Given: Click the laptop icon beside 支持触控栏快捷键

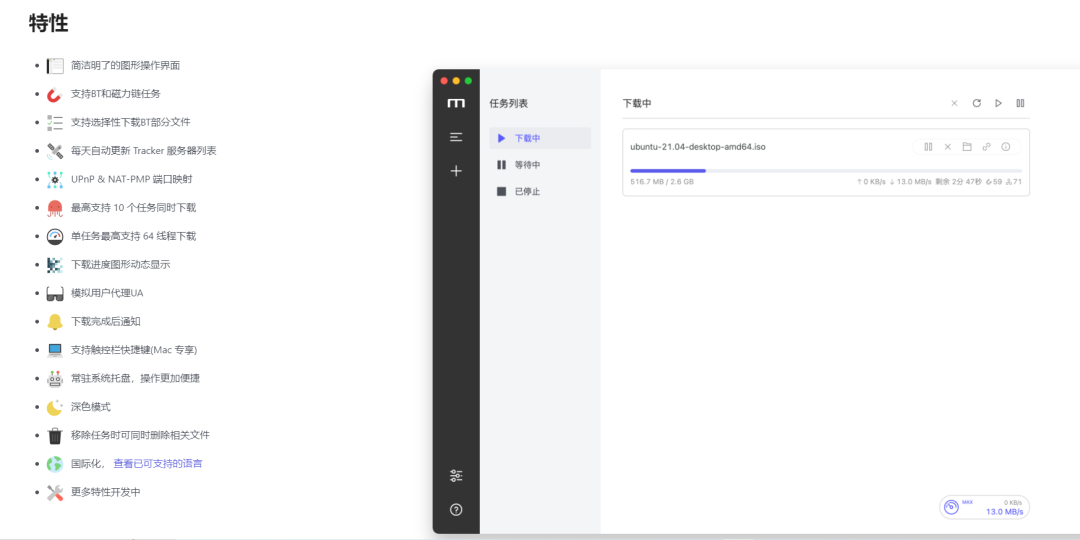Looking at the screenshot, I should click(55, 350).
